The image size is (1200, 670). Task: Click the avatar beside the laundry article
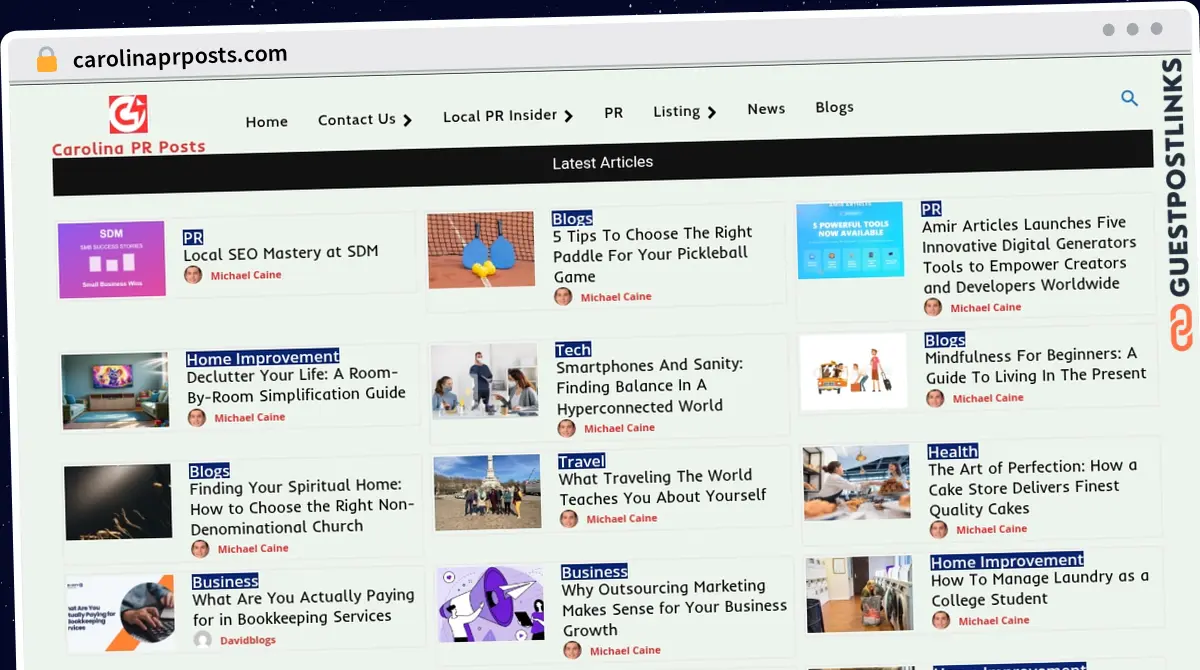coord(941,620)
